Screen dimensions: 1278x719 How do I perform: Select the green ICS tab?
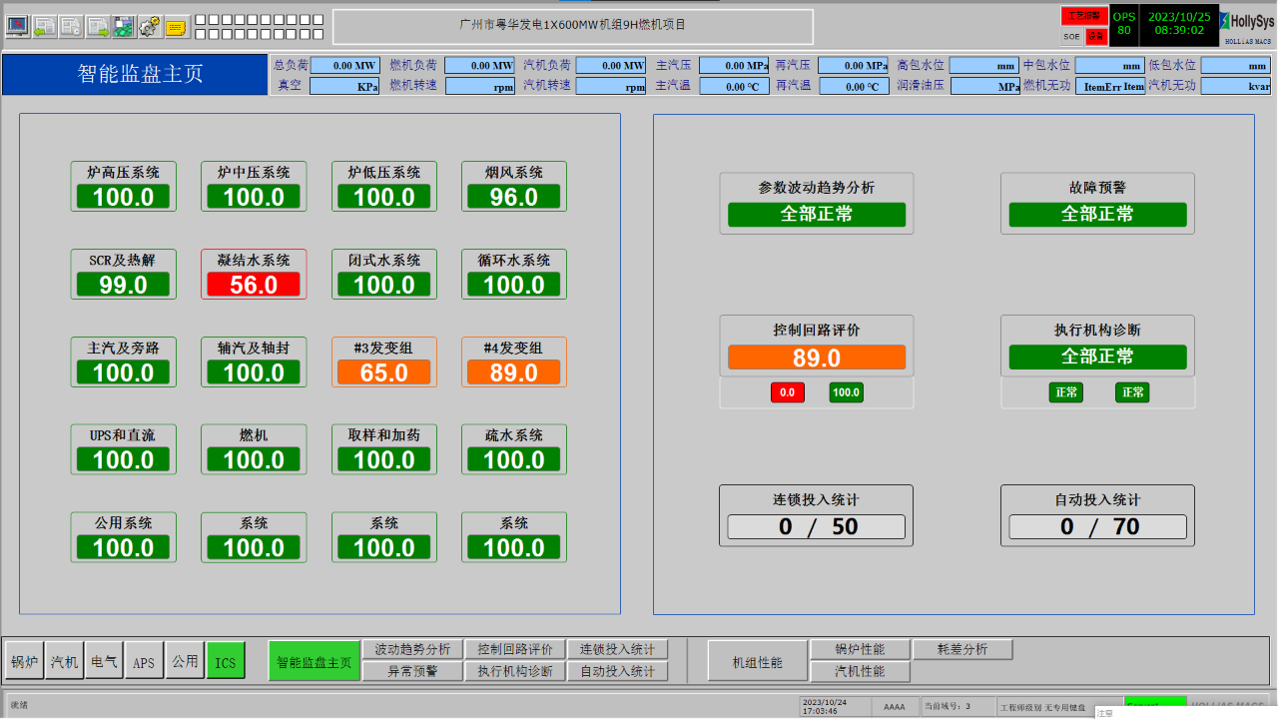(x=225, y=659)
